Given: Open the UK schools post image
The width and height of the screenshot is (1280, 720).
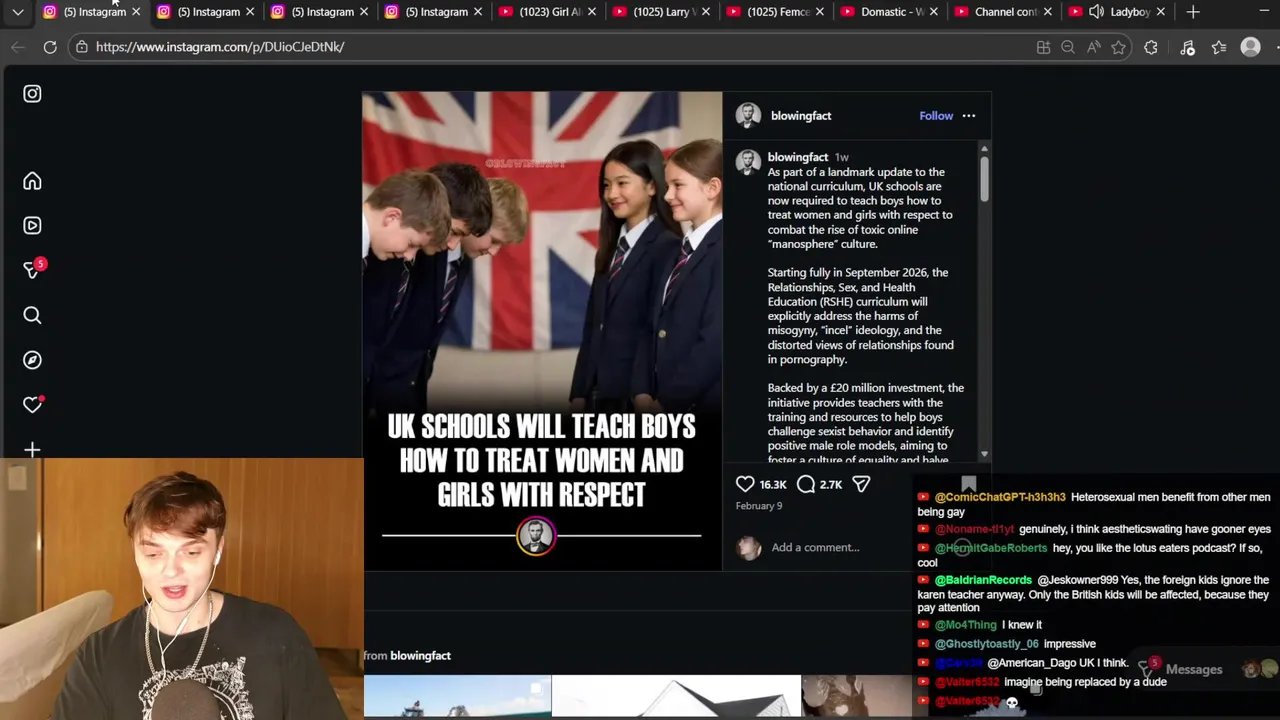Looking at the screenshot, I should coord(542,331).
